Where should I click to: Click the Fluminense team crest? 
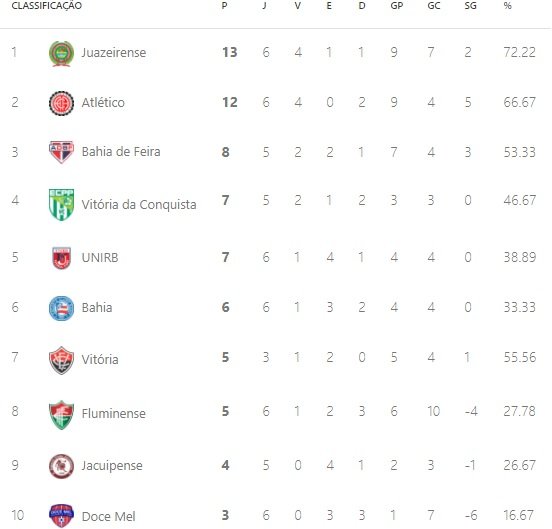(x=61, y=414)
